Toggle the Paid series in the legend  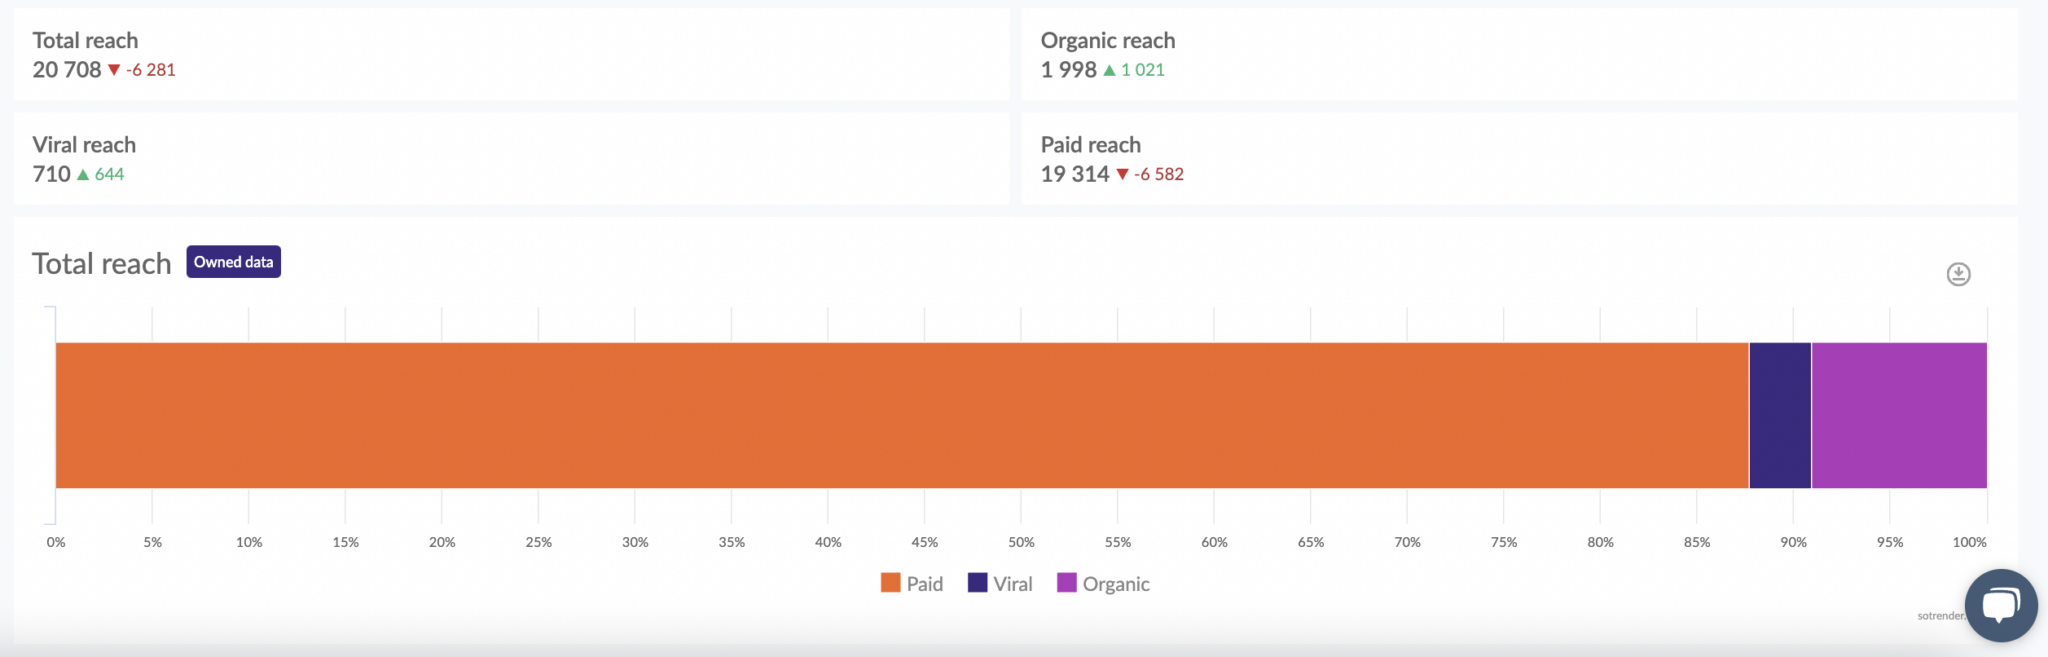pos(912,583)
